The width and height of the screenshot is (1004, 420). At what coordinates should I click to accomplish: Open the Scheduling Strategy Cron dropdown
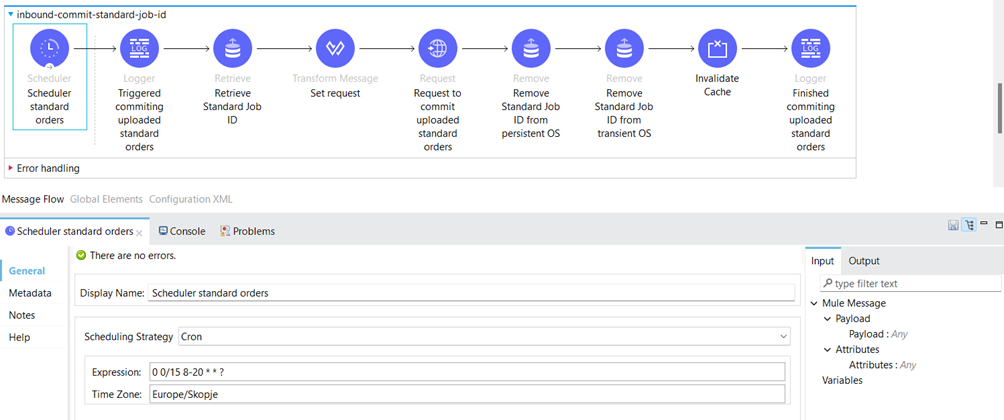[x=484, y=336]
